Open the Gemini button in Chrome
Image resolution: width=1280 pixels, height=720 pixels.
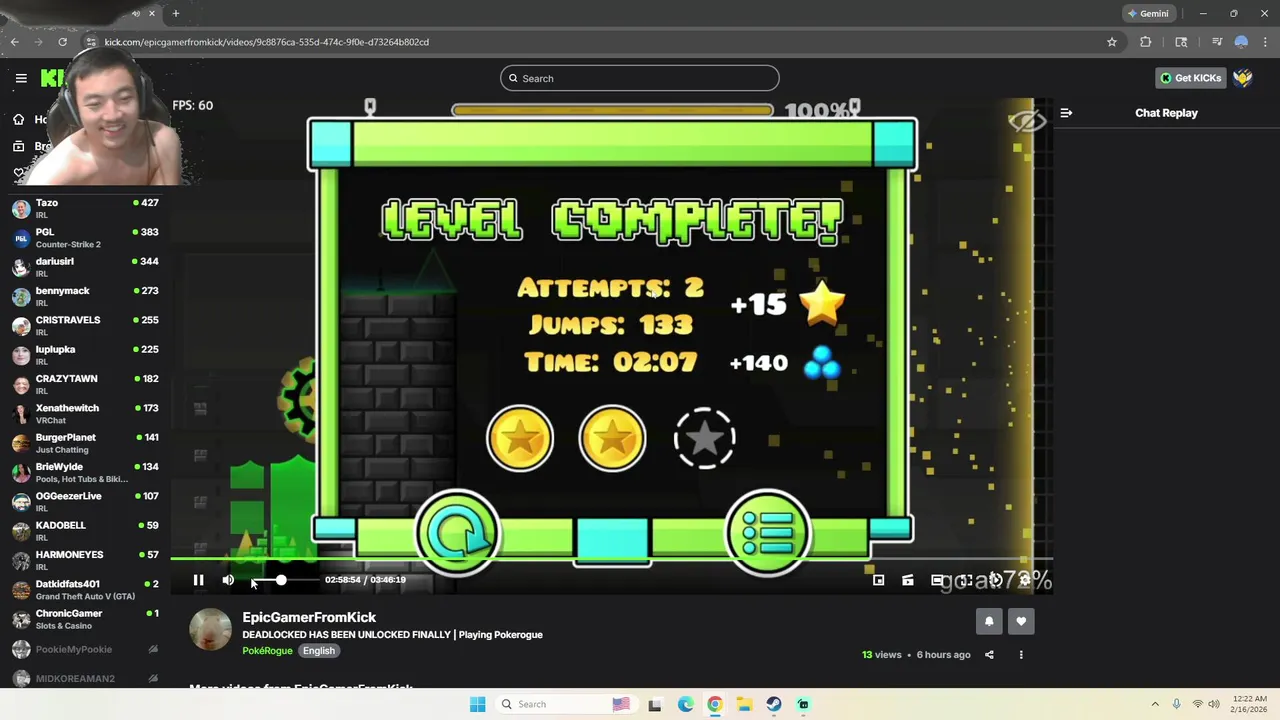(1148, 14)
